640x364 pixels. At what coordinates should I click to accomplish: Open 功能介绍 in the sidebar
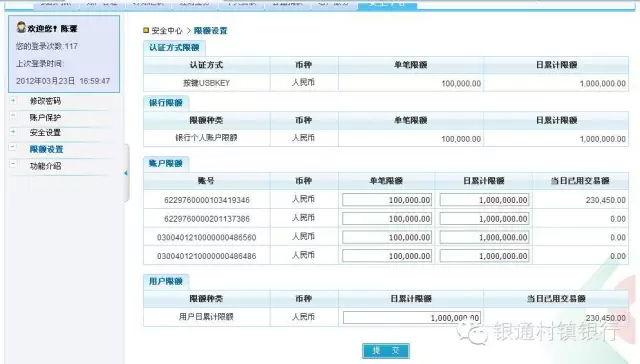tap(45, 166)
